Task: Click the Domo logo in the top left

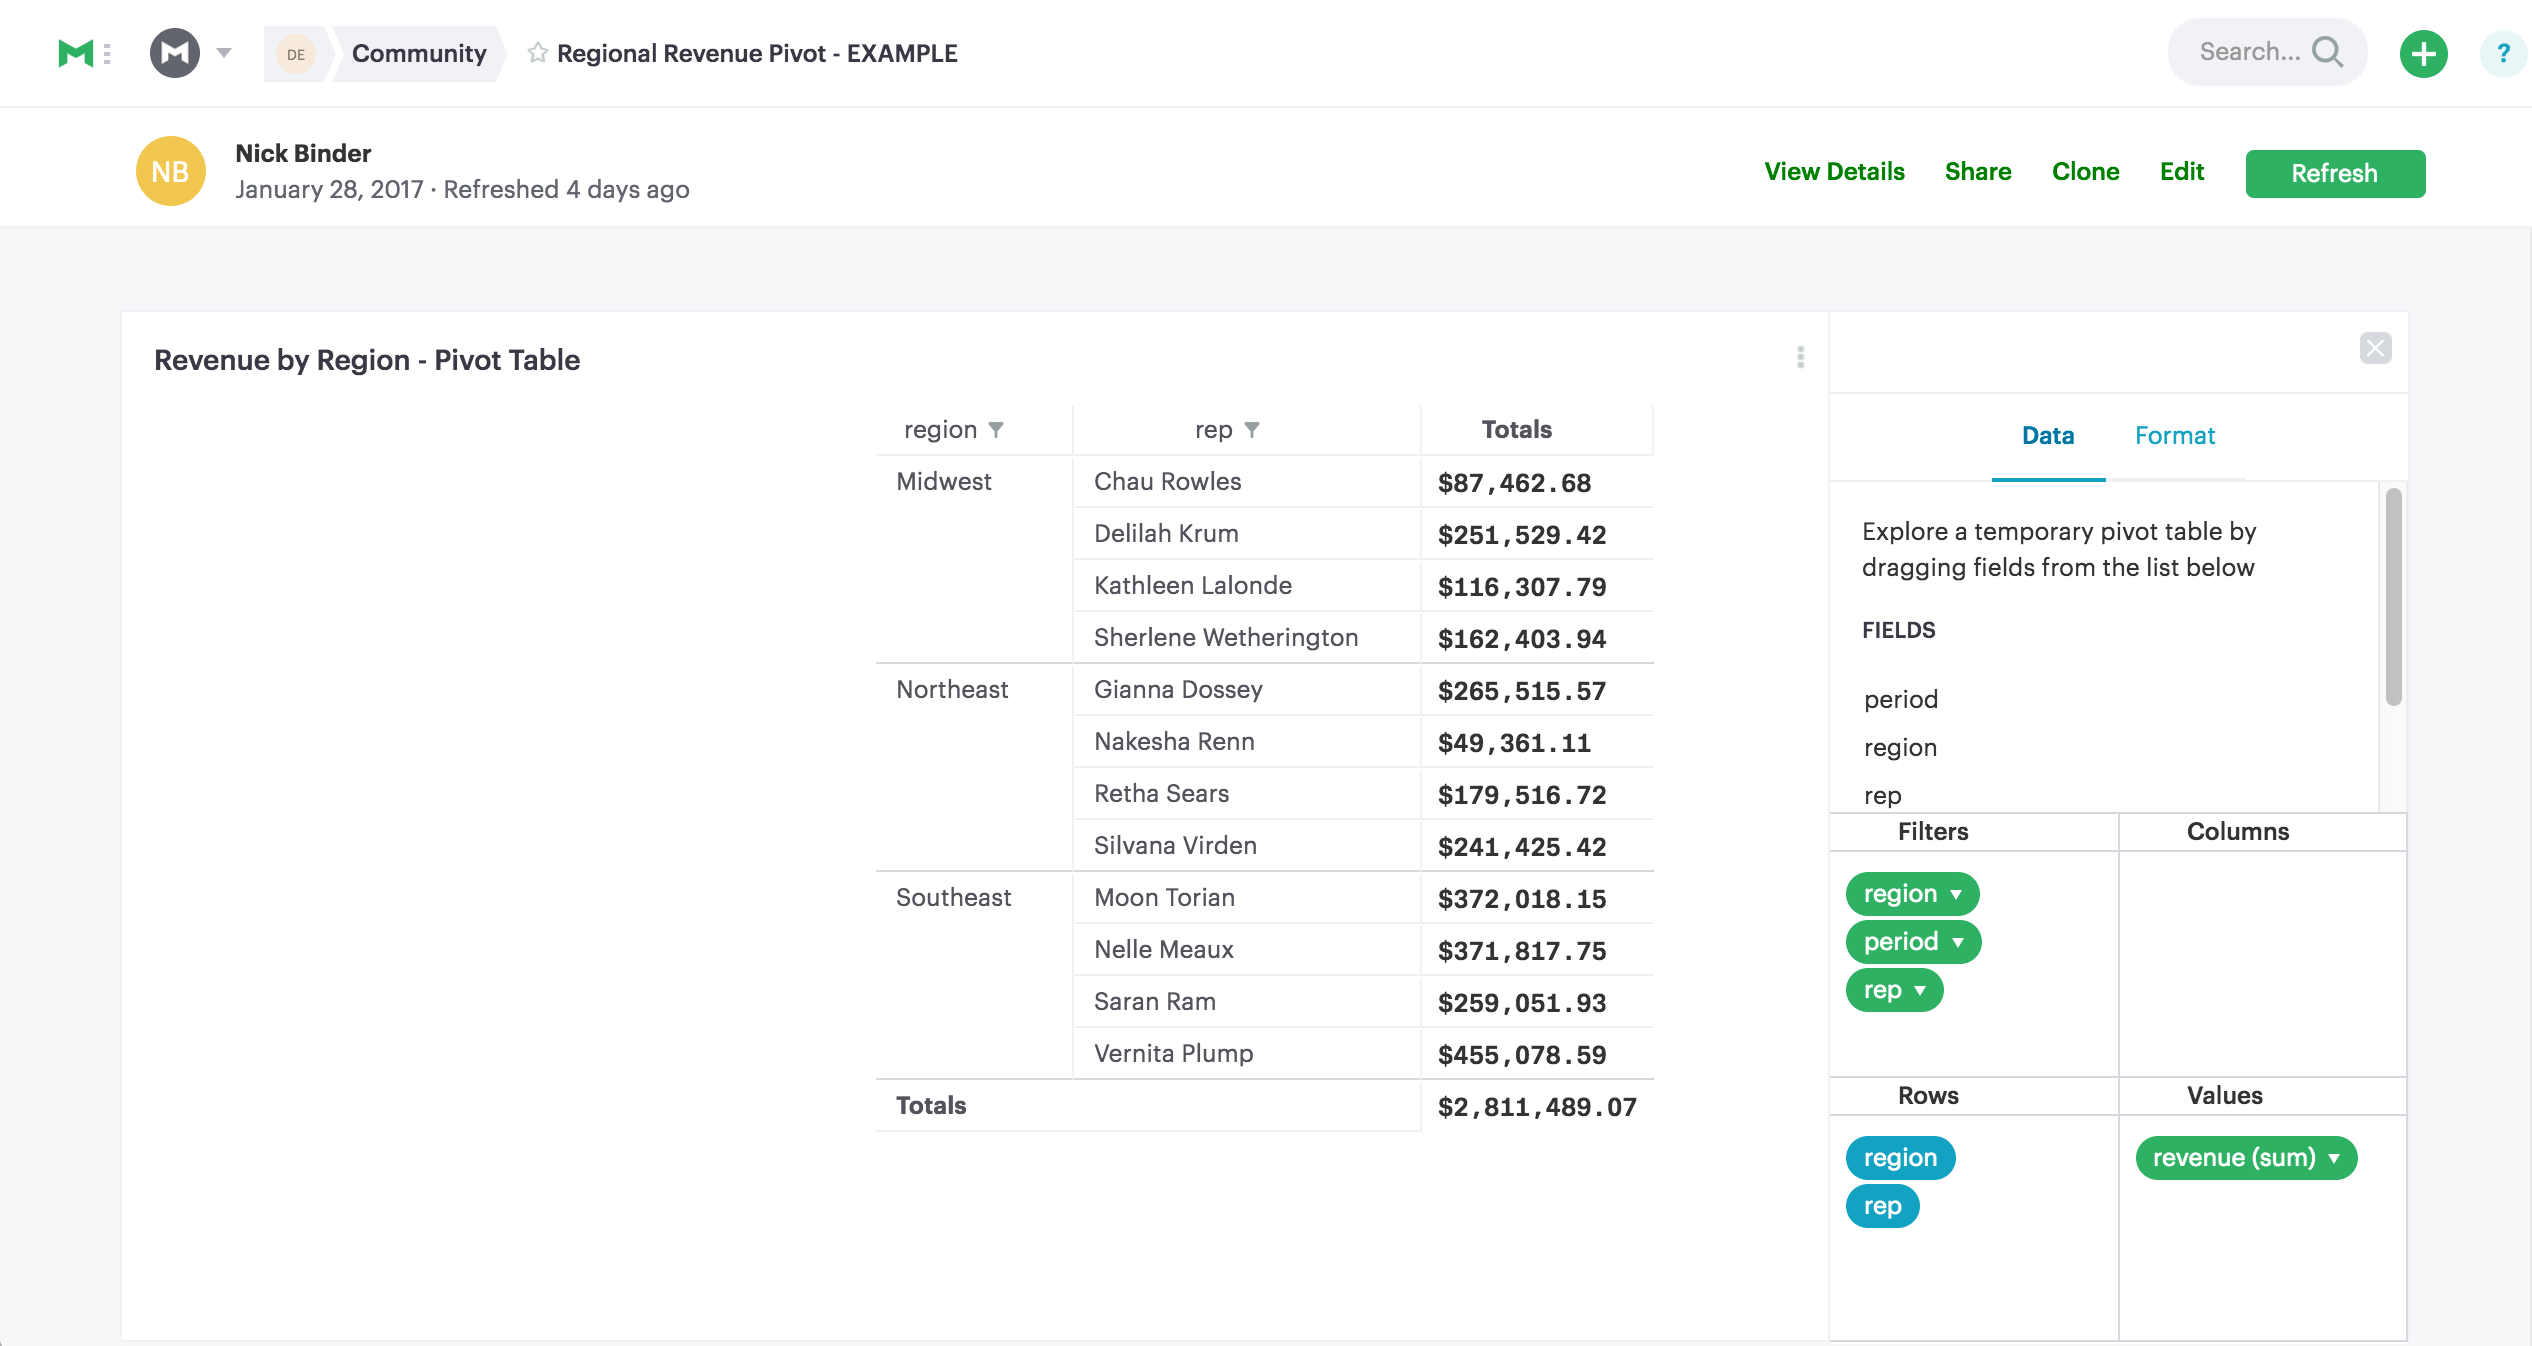Action: point(76,52)
